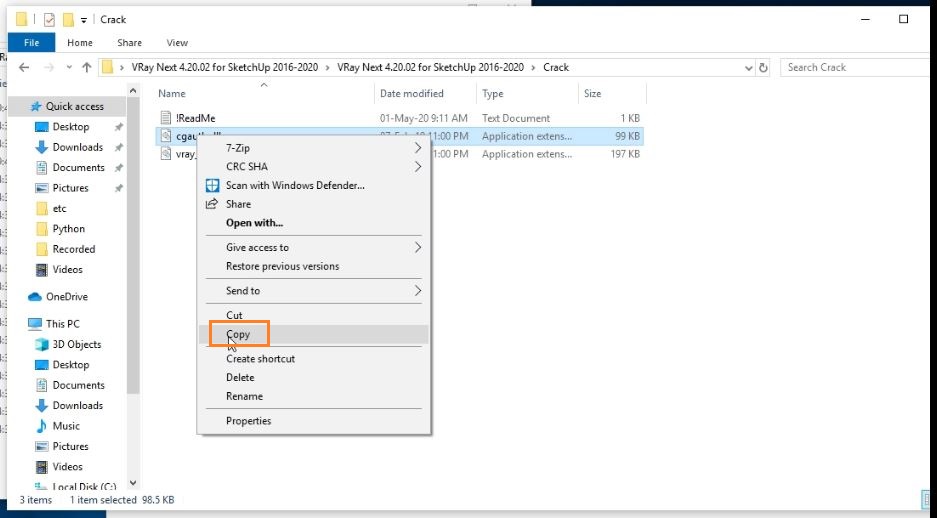The width and height of the screenshot is (937, 518).
Task: Click the Share arrow icon in menu
Action: pyautogui.click(x=212, y=204)
